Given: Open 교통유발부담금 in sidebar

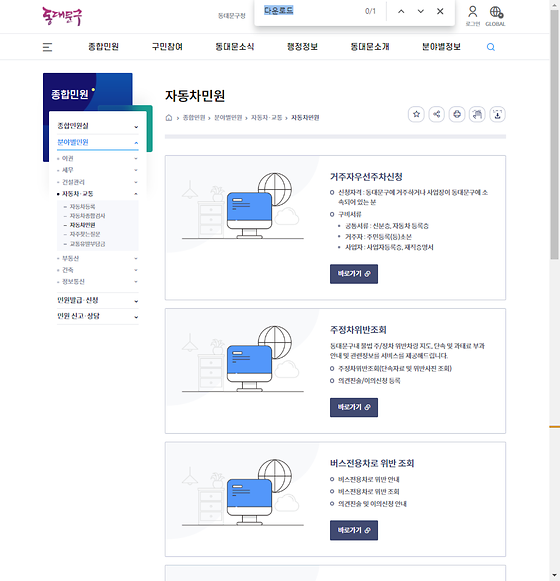Looking at the screenshot, I should 87,244.
